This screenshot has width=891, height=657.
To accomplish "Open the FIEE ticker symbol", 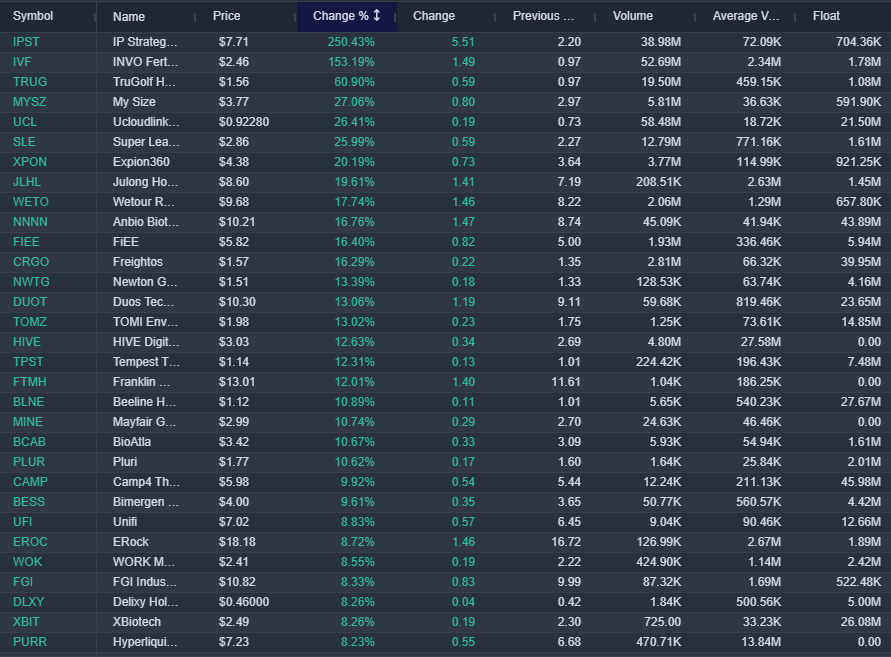I will tap(26, 242).
